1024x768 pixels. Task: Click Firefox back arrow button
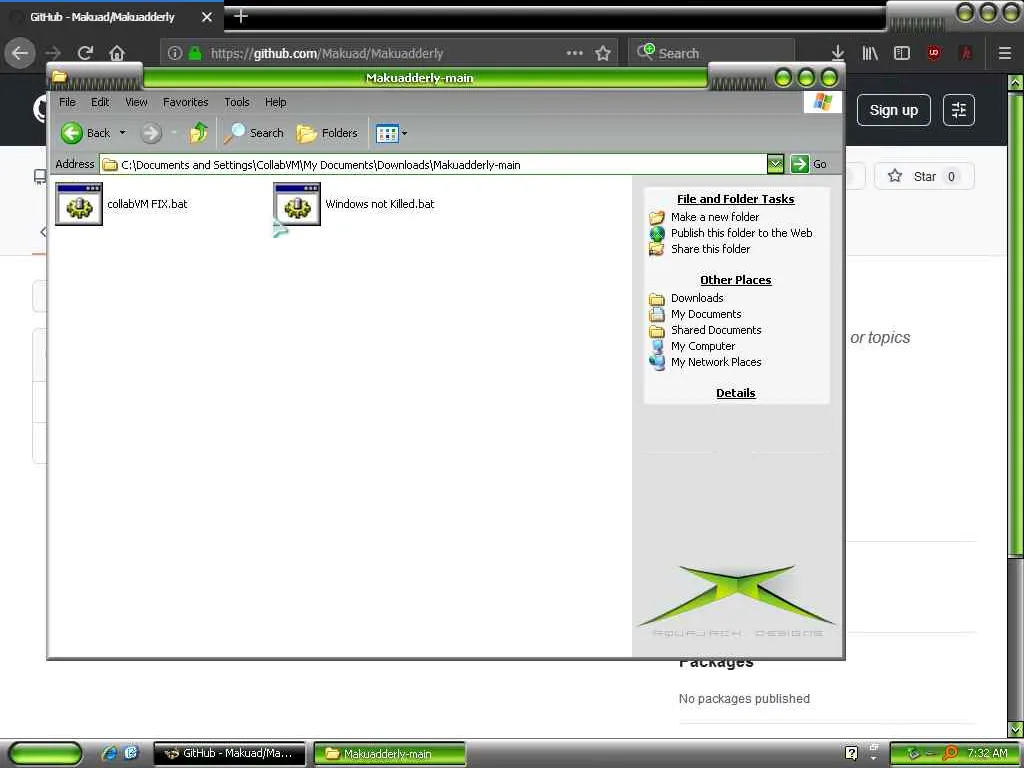[20, 53]
